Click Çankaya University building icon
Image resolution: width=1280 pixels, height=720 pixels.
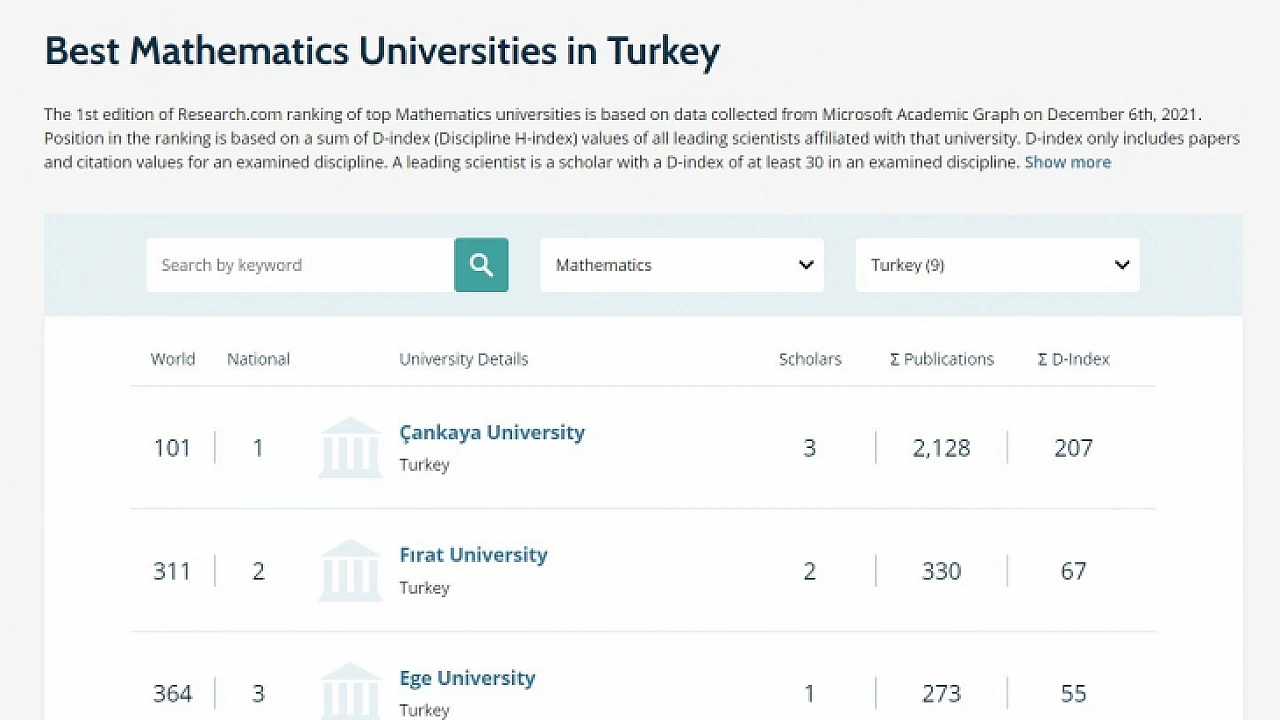350,447
